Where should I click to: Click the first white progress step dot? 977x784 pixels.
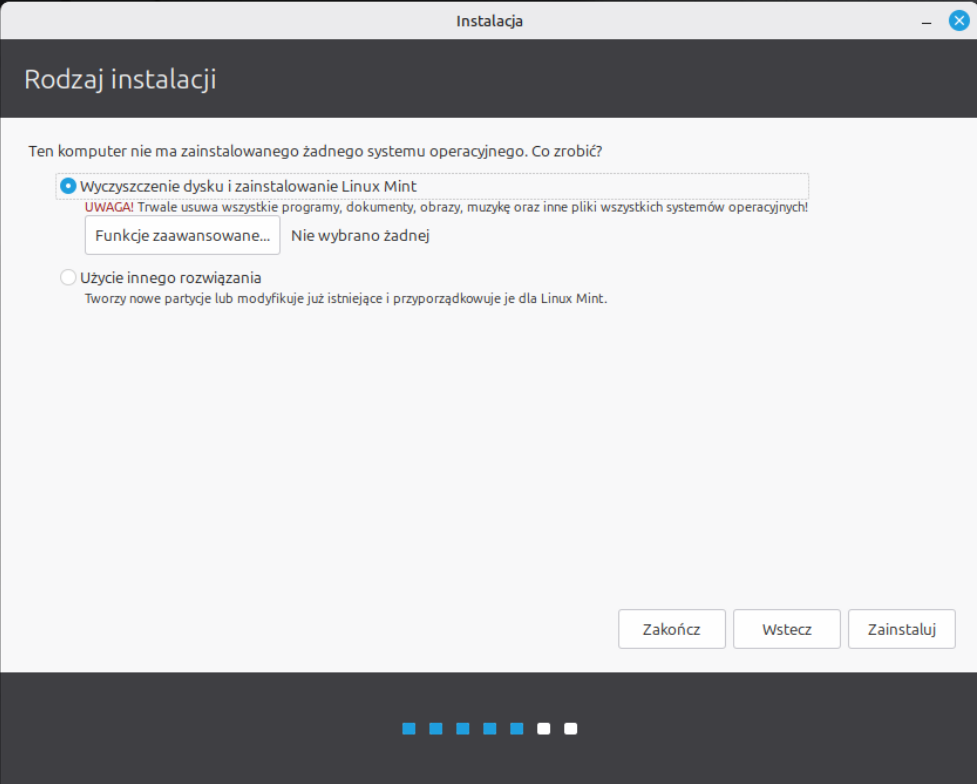click(543, 729)
